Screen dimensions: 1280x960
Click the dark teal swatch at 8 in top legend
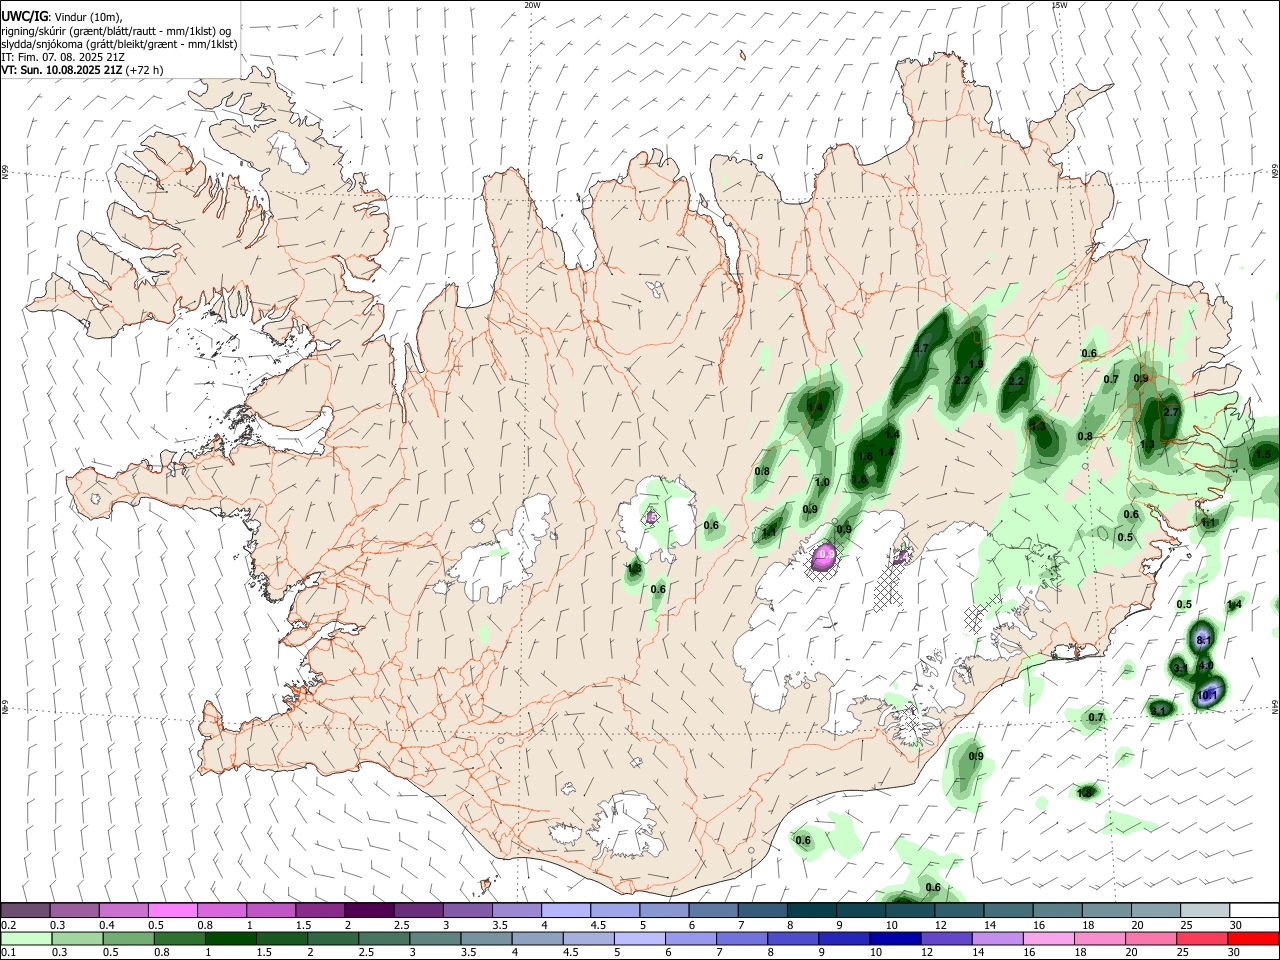point(811,910)
